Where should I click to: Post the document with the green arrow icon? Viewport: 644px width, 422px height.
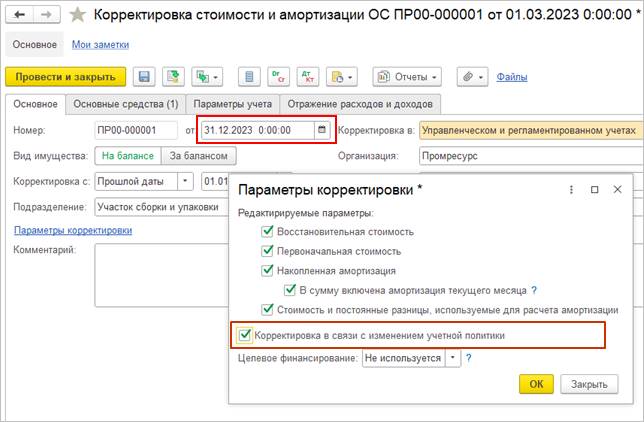click(173, 77)
